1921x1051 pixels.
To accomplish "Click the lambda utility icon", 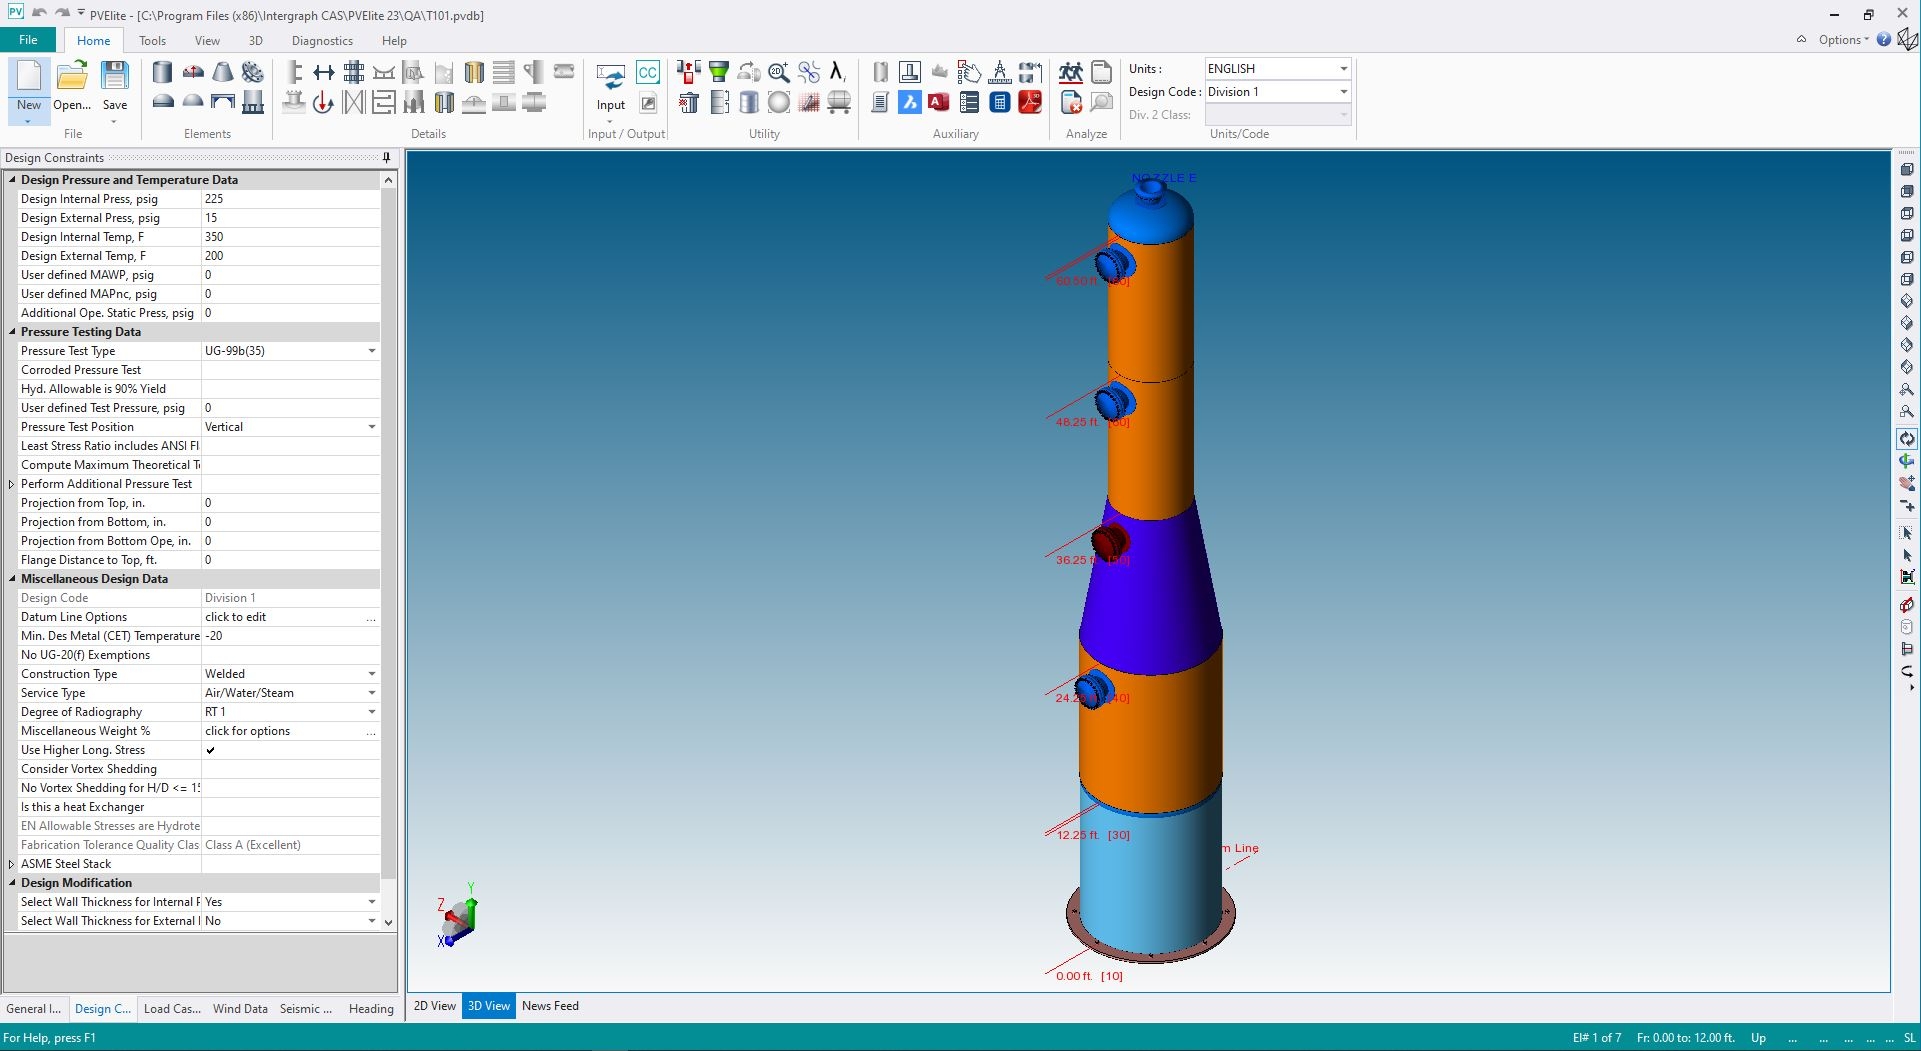I will (838, 72).
